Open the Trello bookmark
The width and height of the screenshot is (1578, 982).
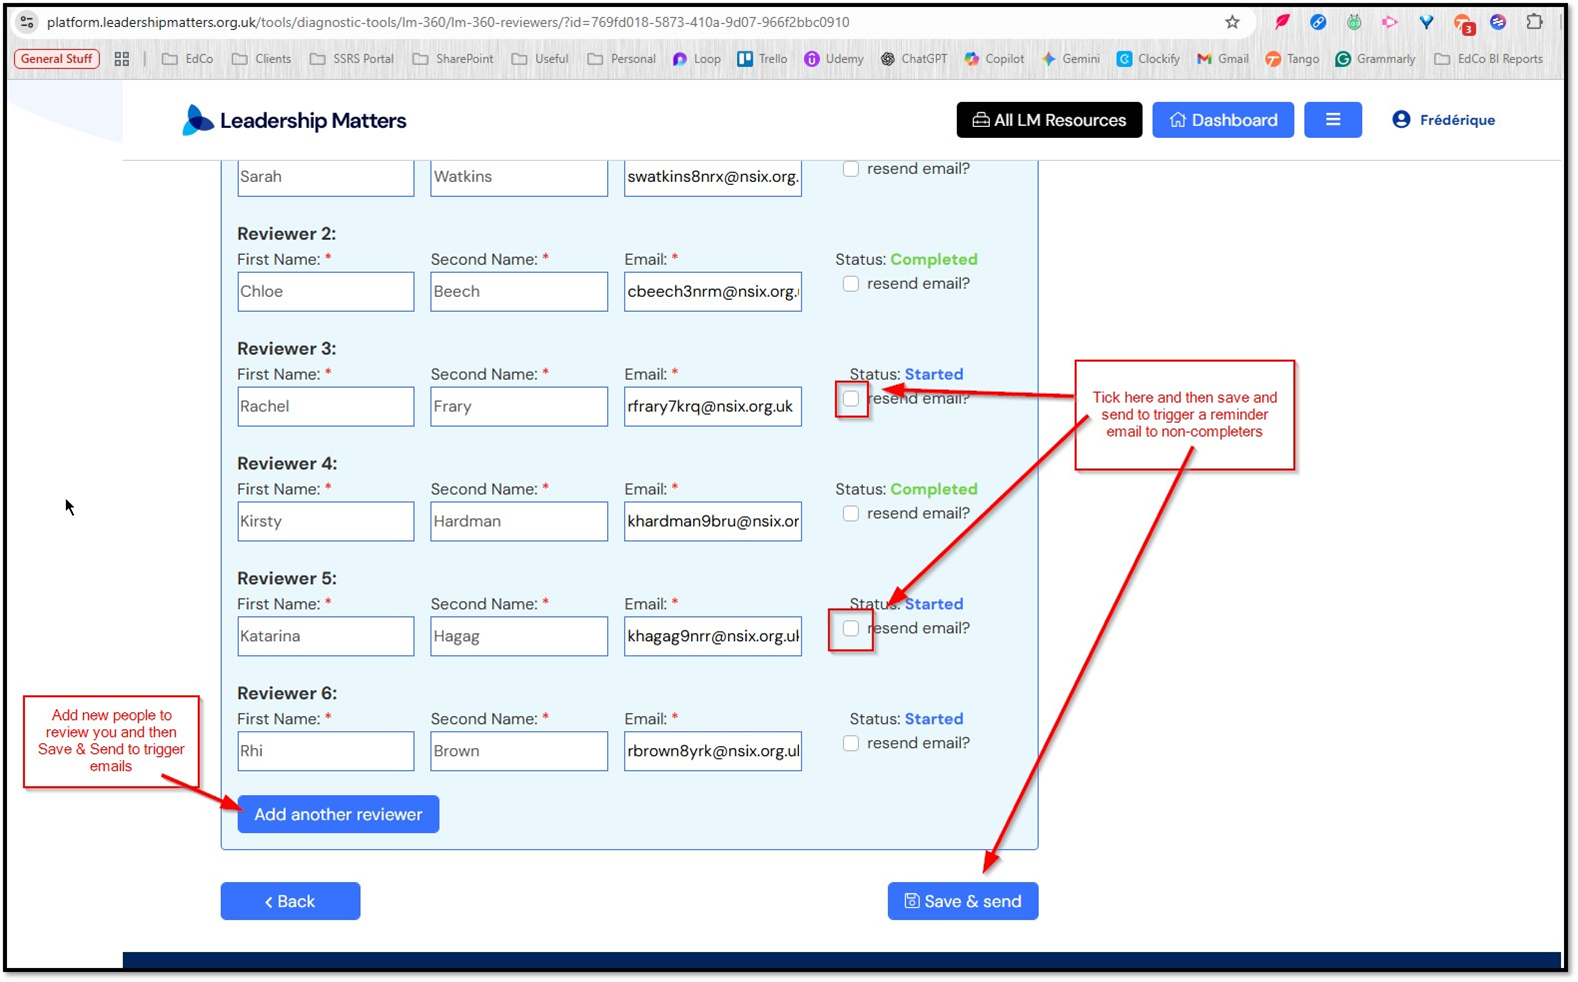point(762,59)
